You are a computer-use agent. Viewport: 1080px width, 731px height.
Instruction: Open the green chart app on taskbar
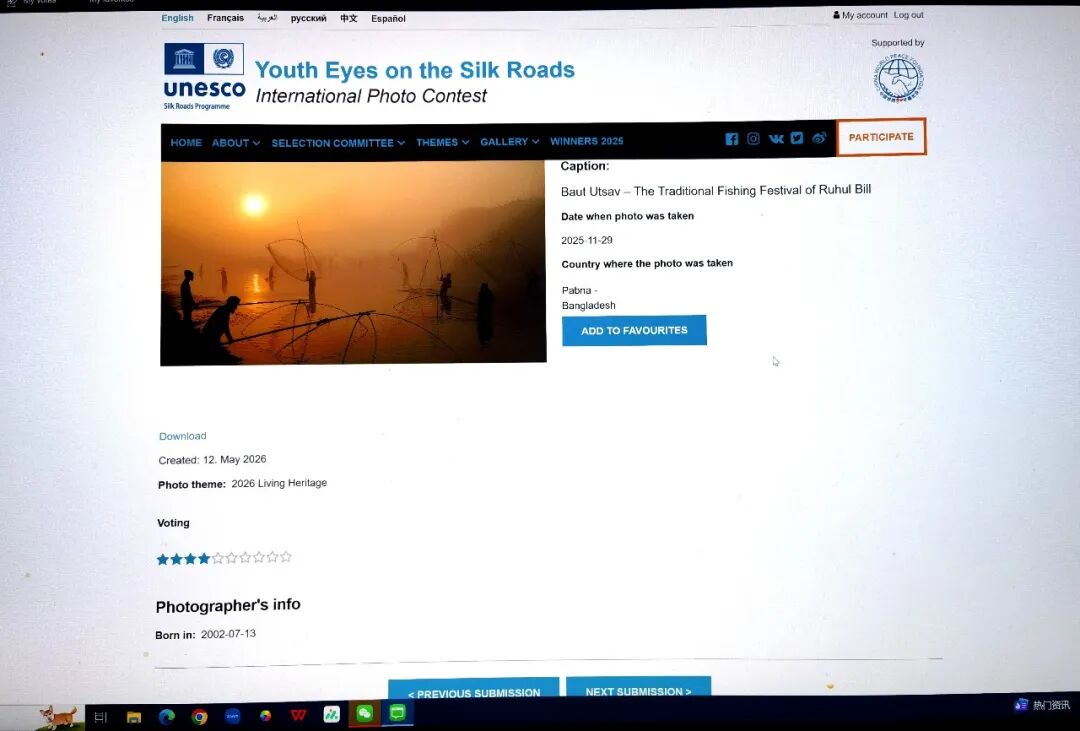click(x=331, y=714)
